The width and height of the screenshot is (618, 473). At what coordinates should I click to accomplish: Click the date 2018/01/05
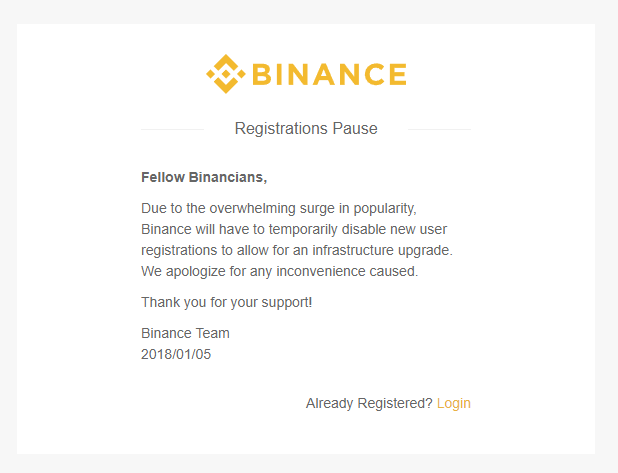[176, 354]
